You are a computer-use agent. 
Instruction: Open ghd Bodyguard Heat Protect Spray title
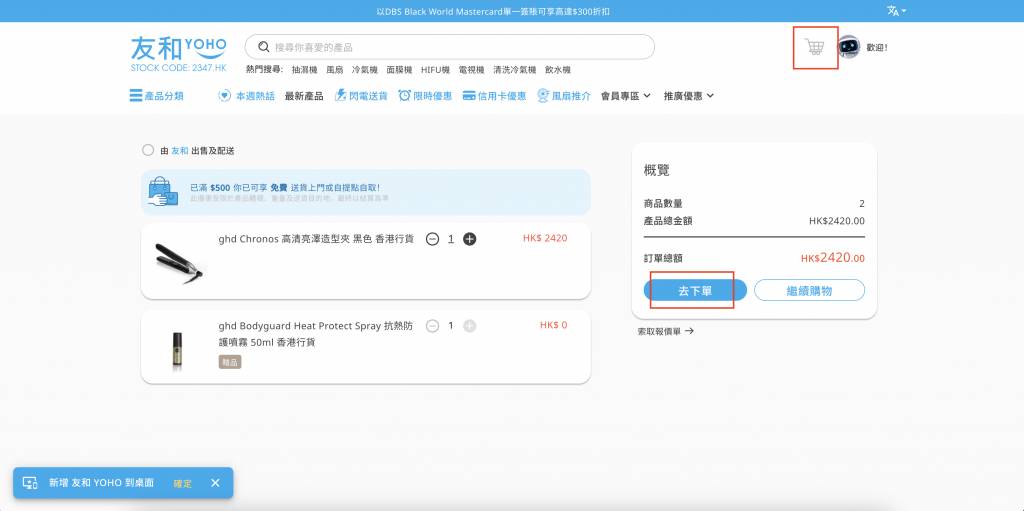pos(316,334)
